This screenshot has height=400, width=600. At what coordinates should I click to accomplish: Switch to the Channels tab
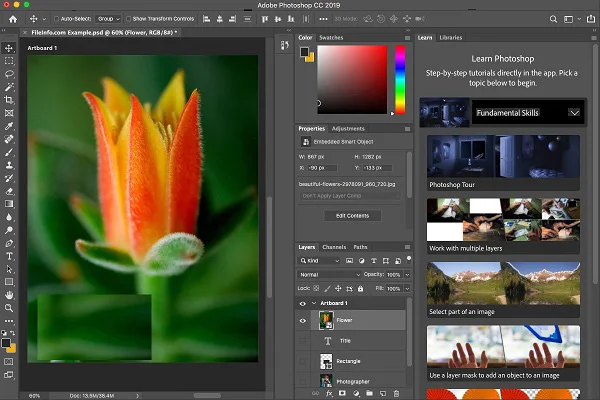(x=334, y=247)
